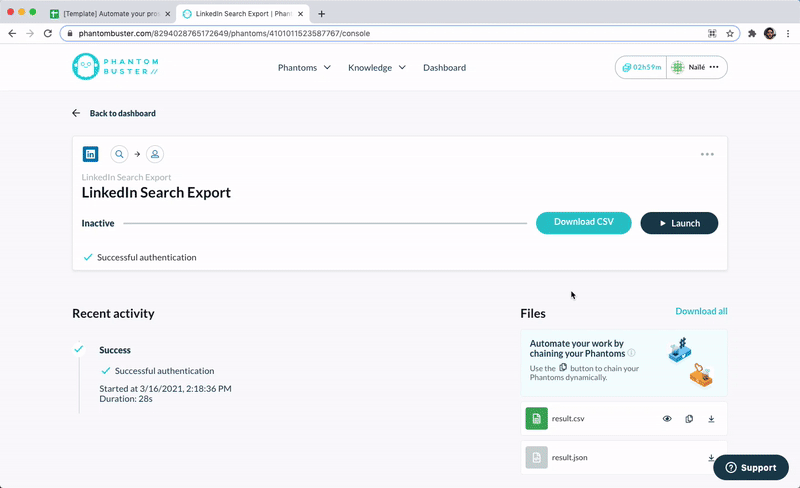Click the browser back button

(x=12, y=33)
